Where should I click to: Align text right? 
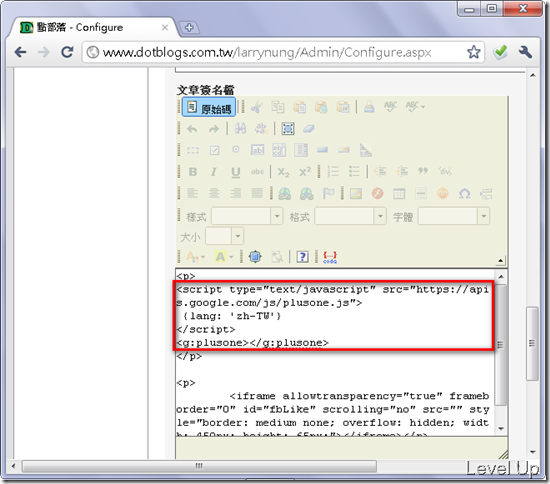(236, 193)
